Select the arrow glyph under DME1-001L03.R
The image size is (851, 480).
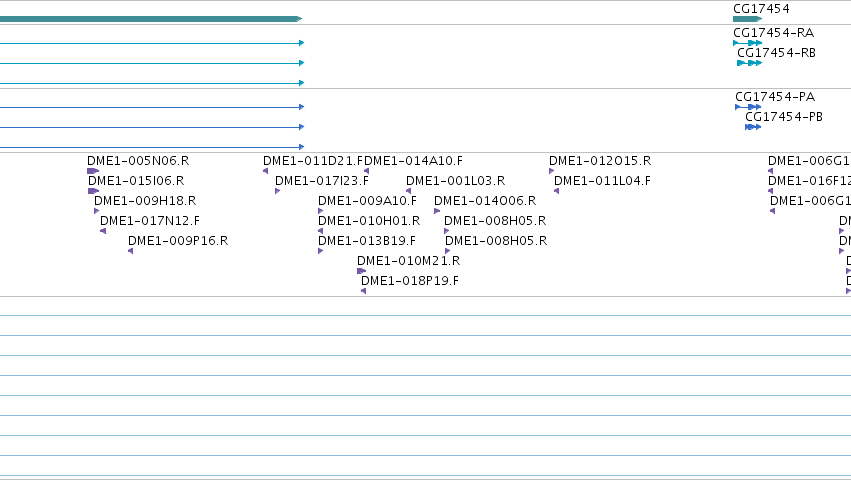point(408,191)
